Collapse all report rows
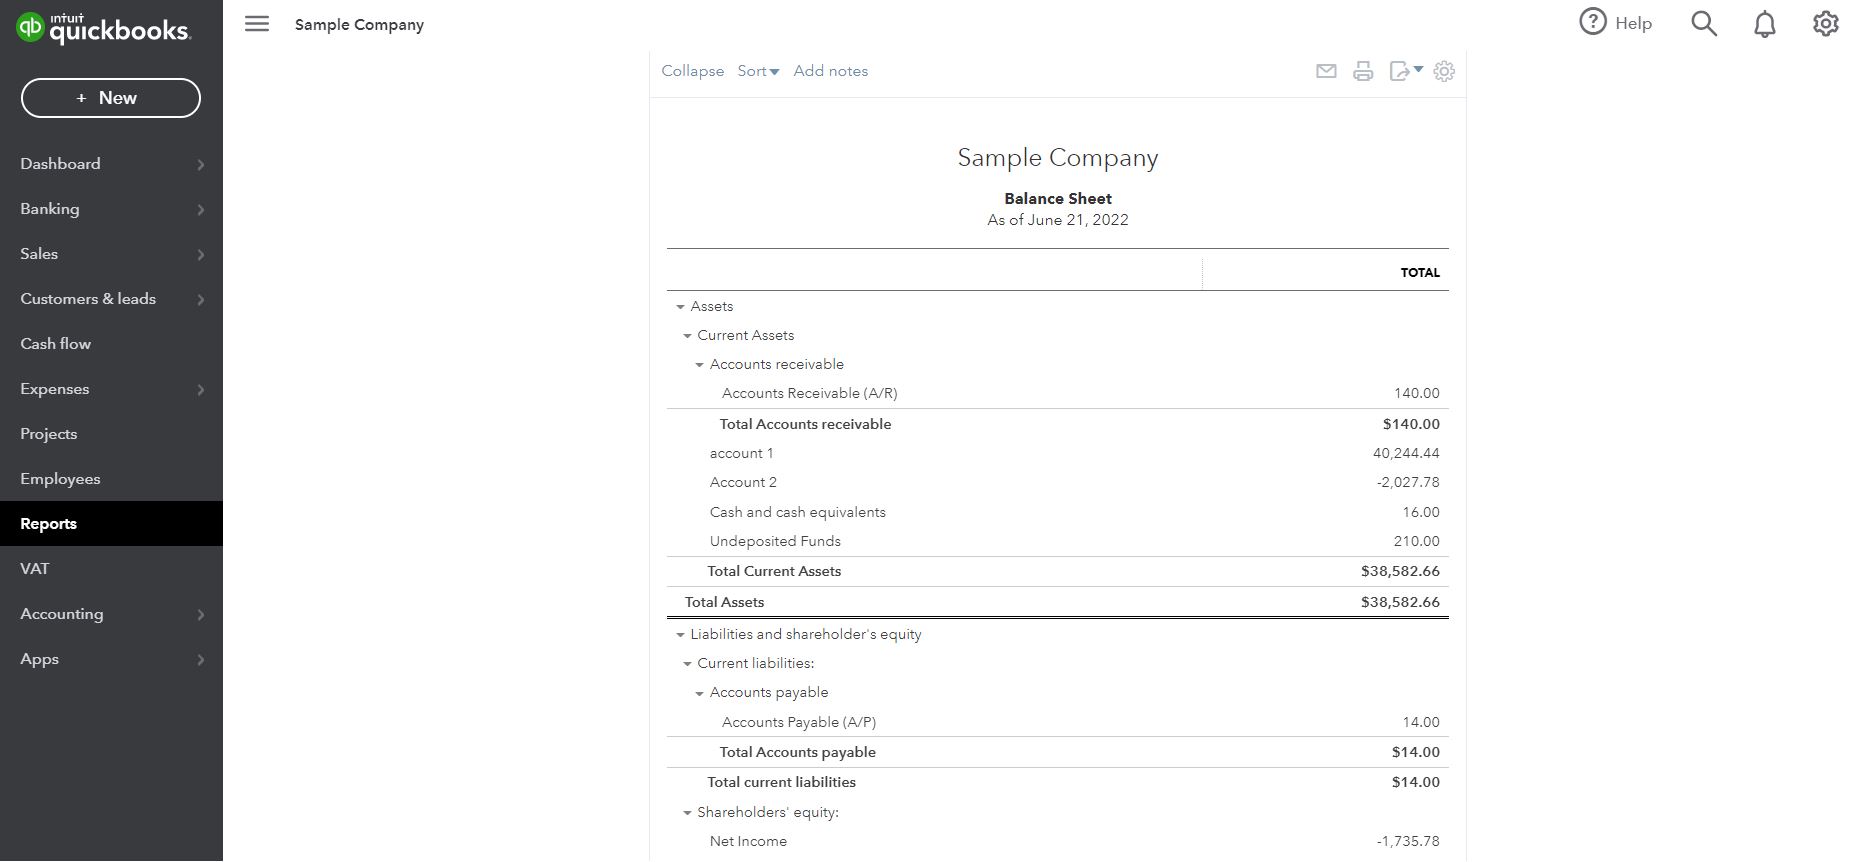Image resolution: width=1868 pixels, height=862 pixels. [x=692, y=71]
